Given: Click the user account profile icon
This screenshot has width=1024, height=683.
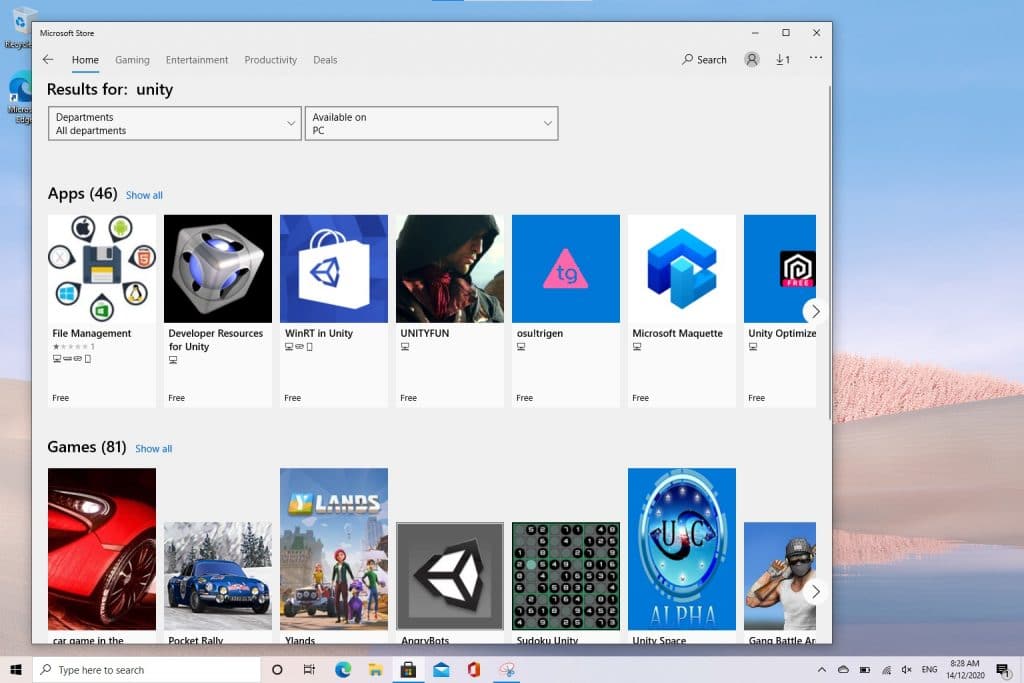Looking at the screenshot, I should (x=751, y=59).
